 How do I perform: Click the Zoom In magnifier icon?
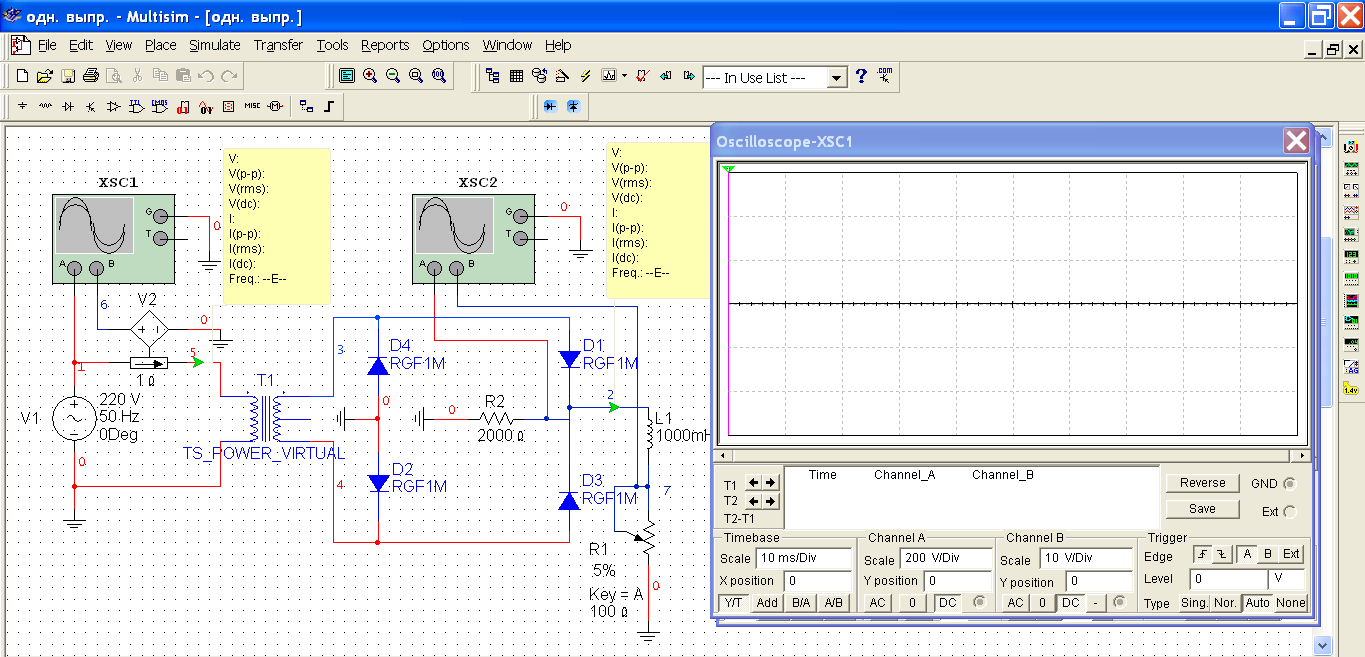pyautogui.click(x=370, y=76)
